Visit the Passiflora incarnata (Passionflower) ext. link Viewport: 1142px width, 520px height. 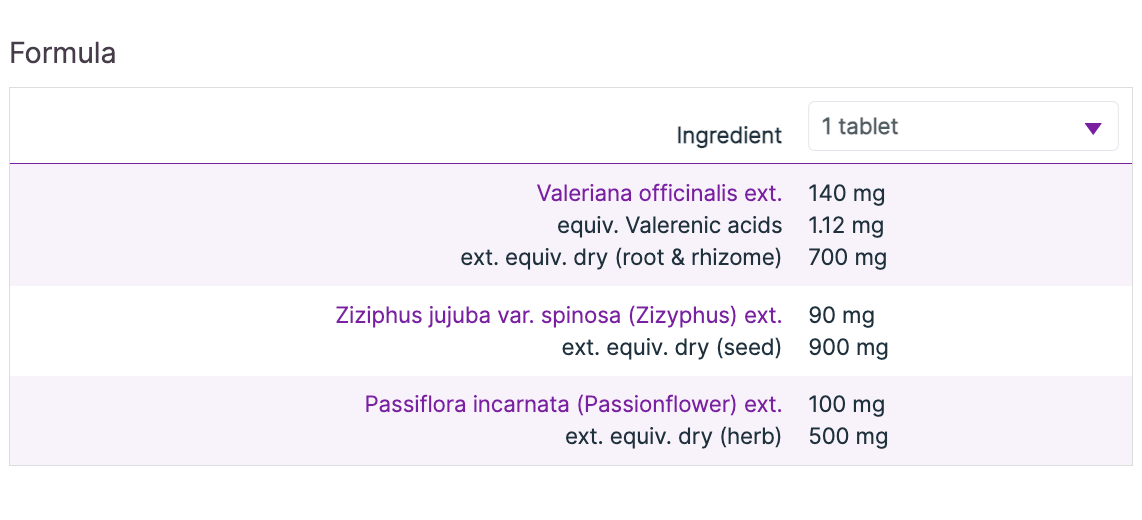click(x=573, y=405)
